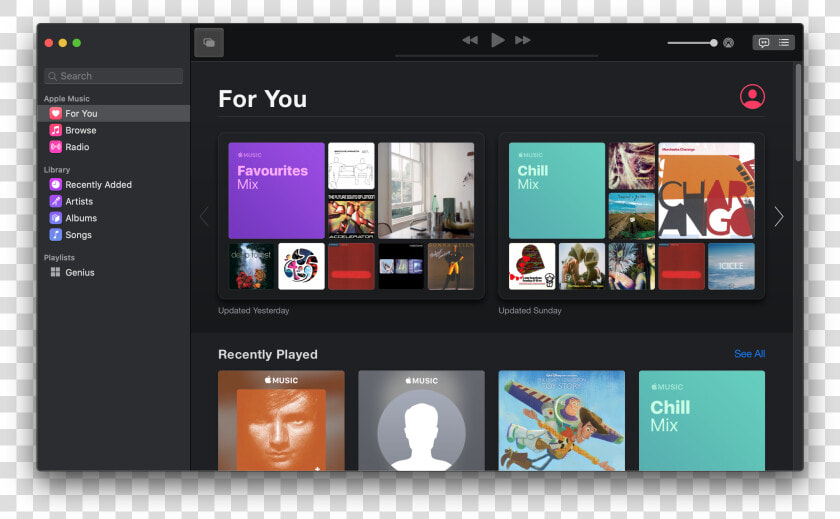Open the Accelerator album artwork
Image resolution: width=840 pixels, height=519 pixels.
coord(351,215)
